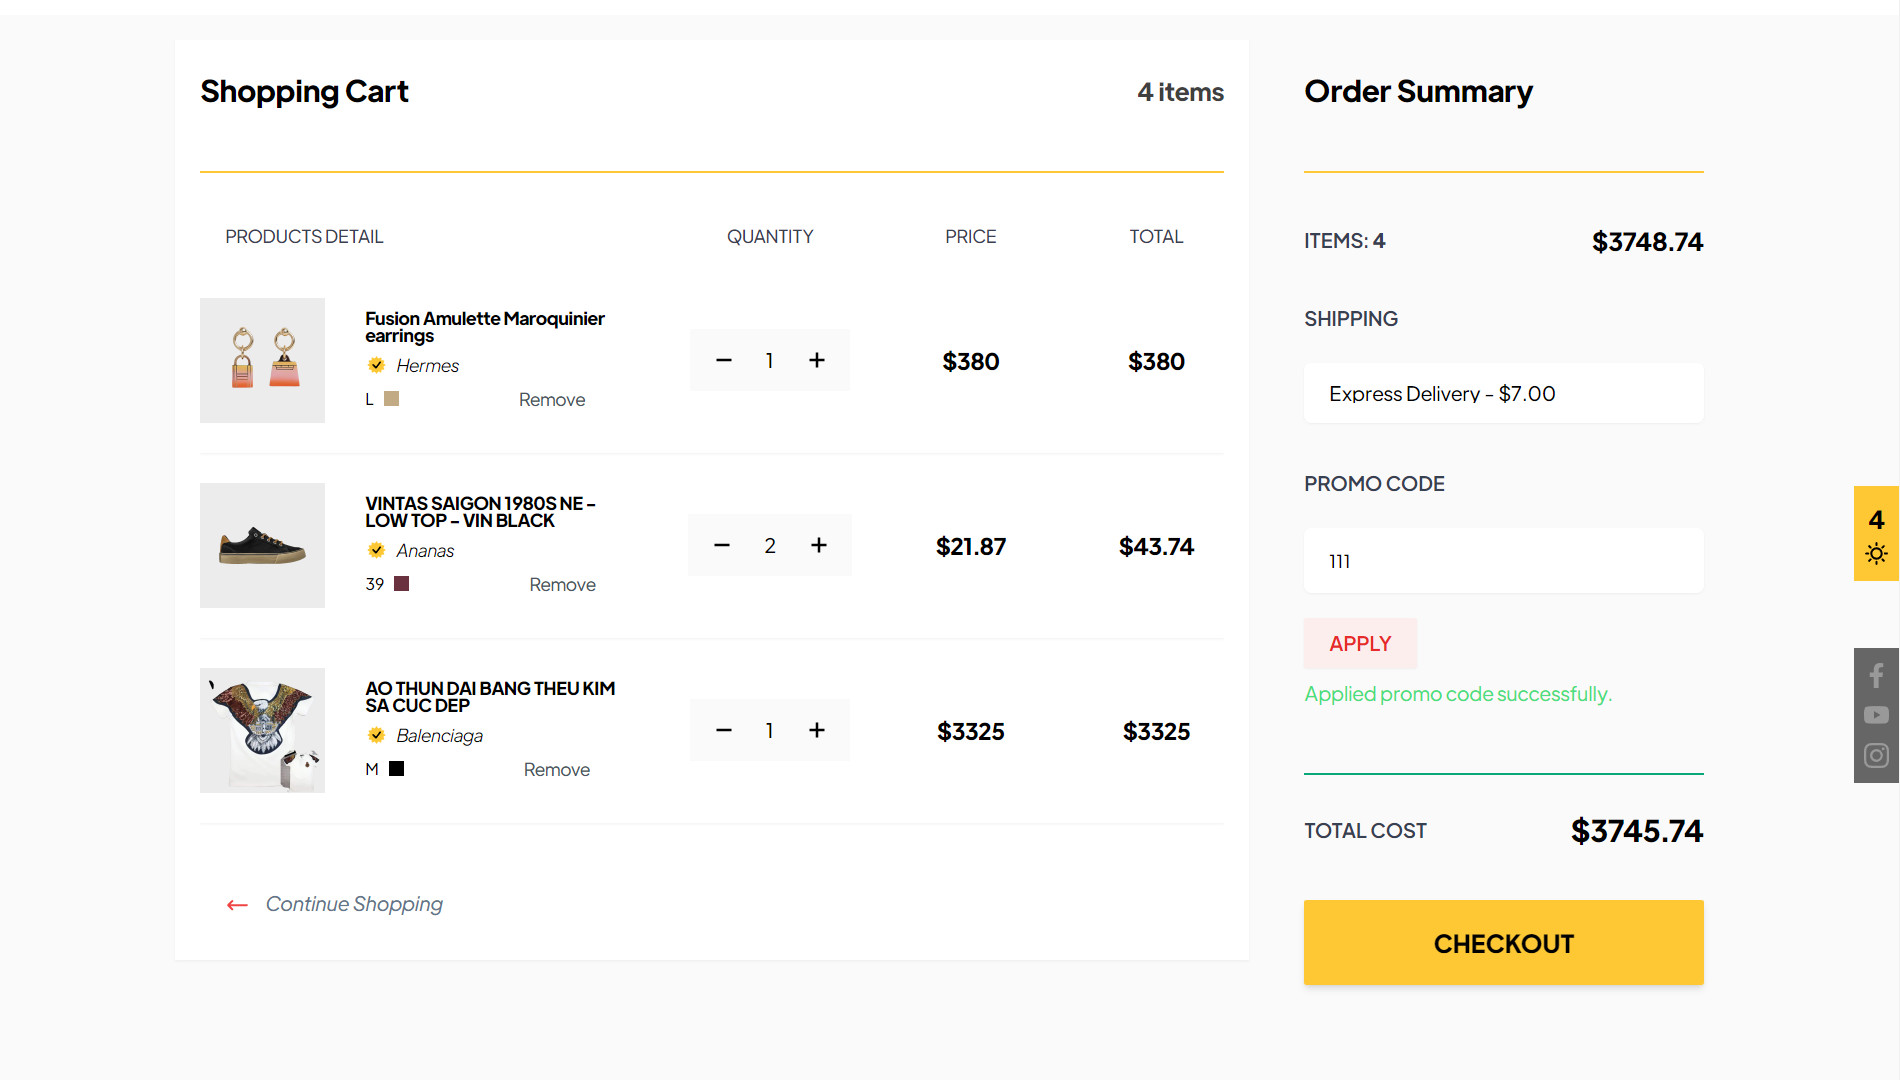Click the yellow CHECKOUT button
The height and width of the screenshot is (1080, 1900).
point(1503,943)
